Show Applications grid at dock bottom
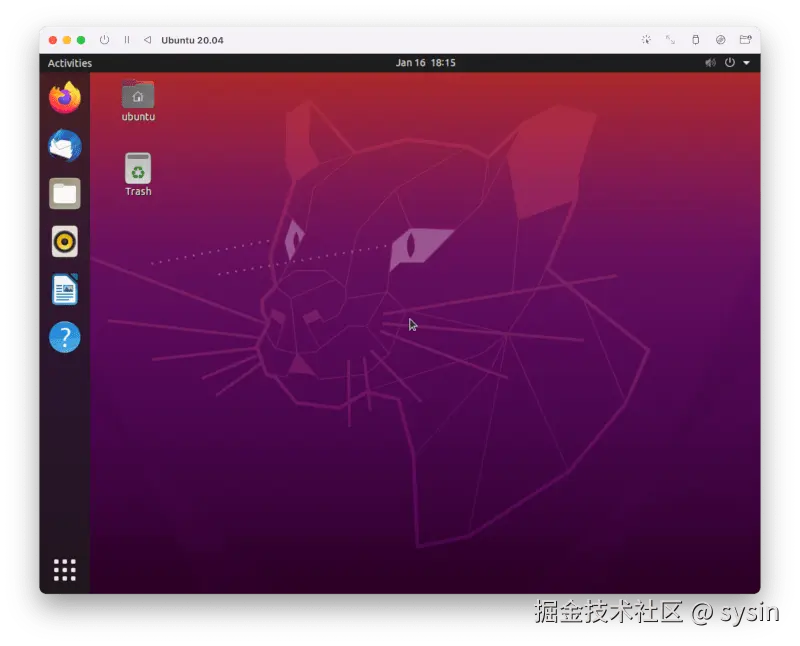800x646 pixels. click(65, 570)
